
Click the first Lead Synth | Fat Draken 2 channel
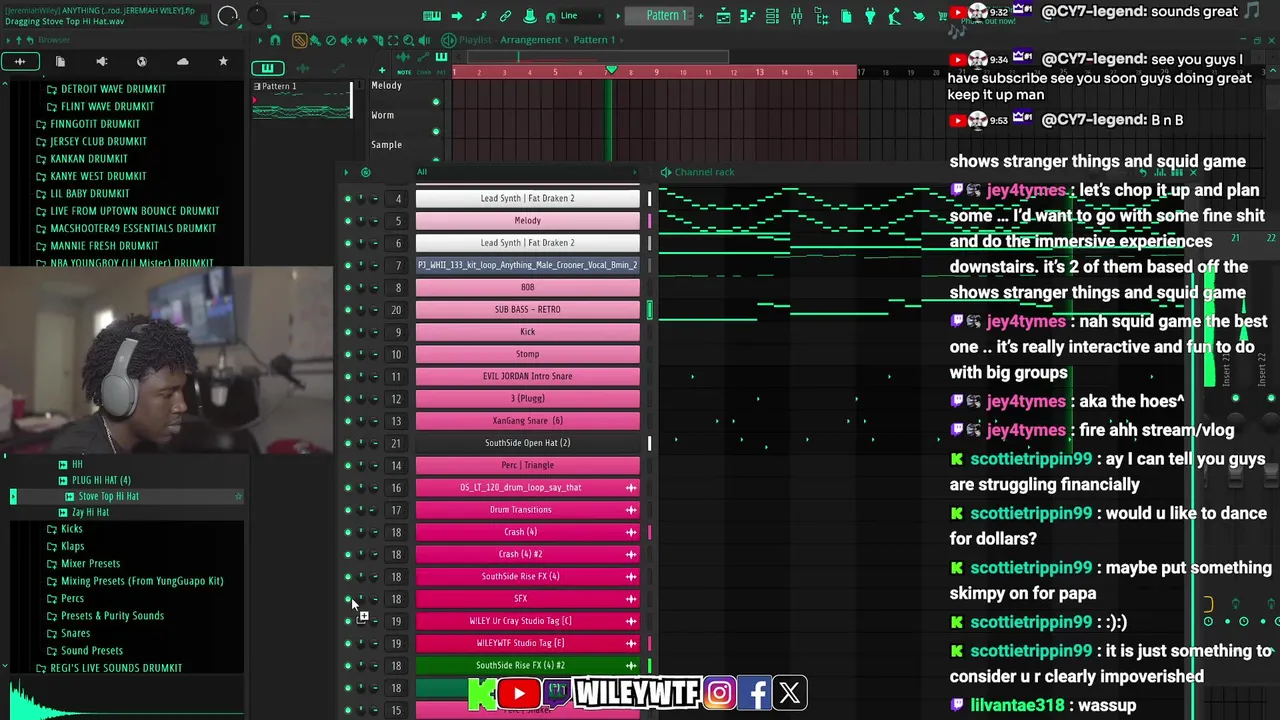[x=527, y=198]
